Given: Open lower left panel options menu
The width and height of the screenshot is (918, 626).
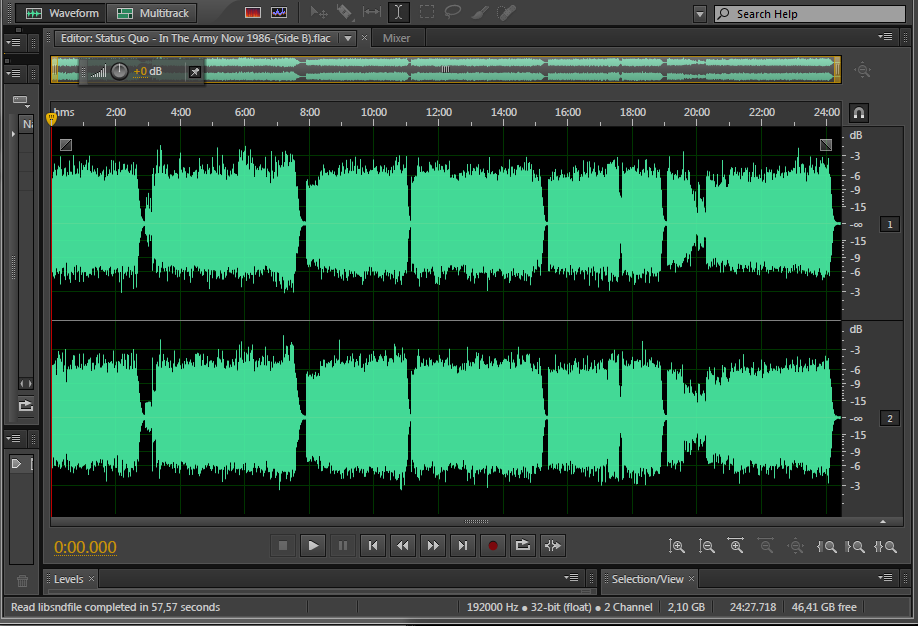Looking at the screenshot, I should click(13, 439).
